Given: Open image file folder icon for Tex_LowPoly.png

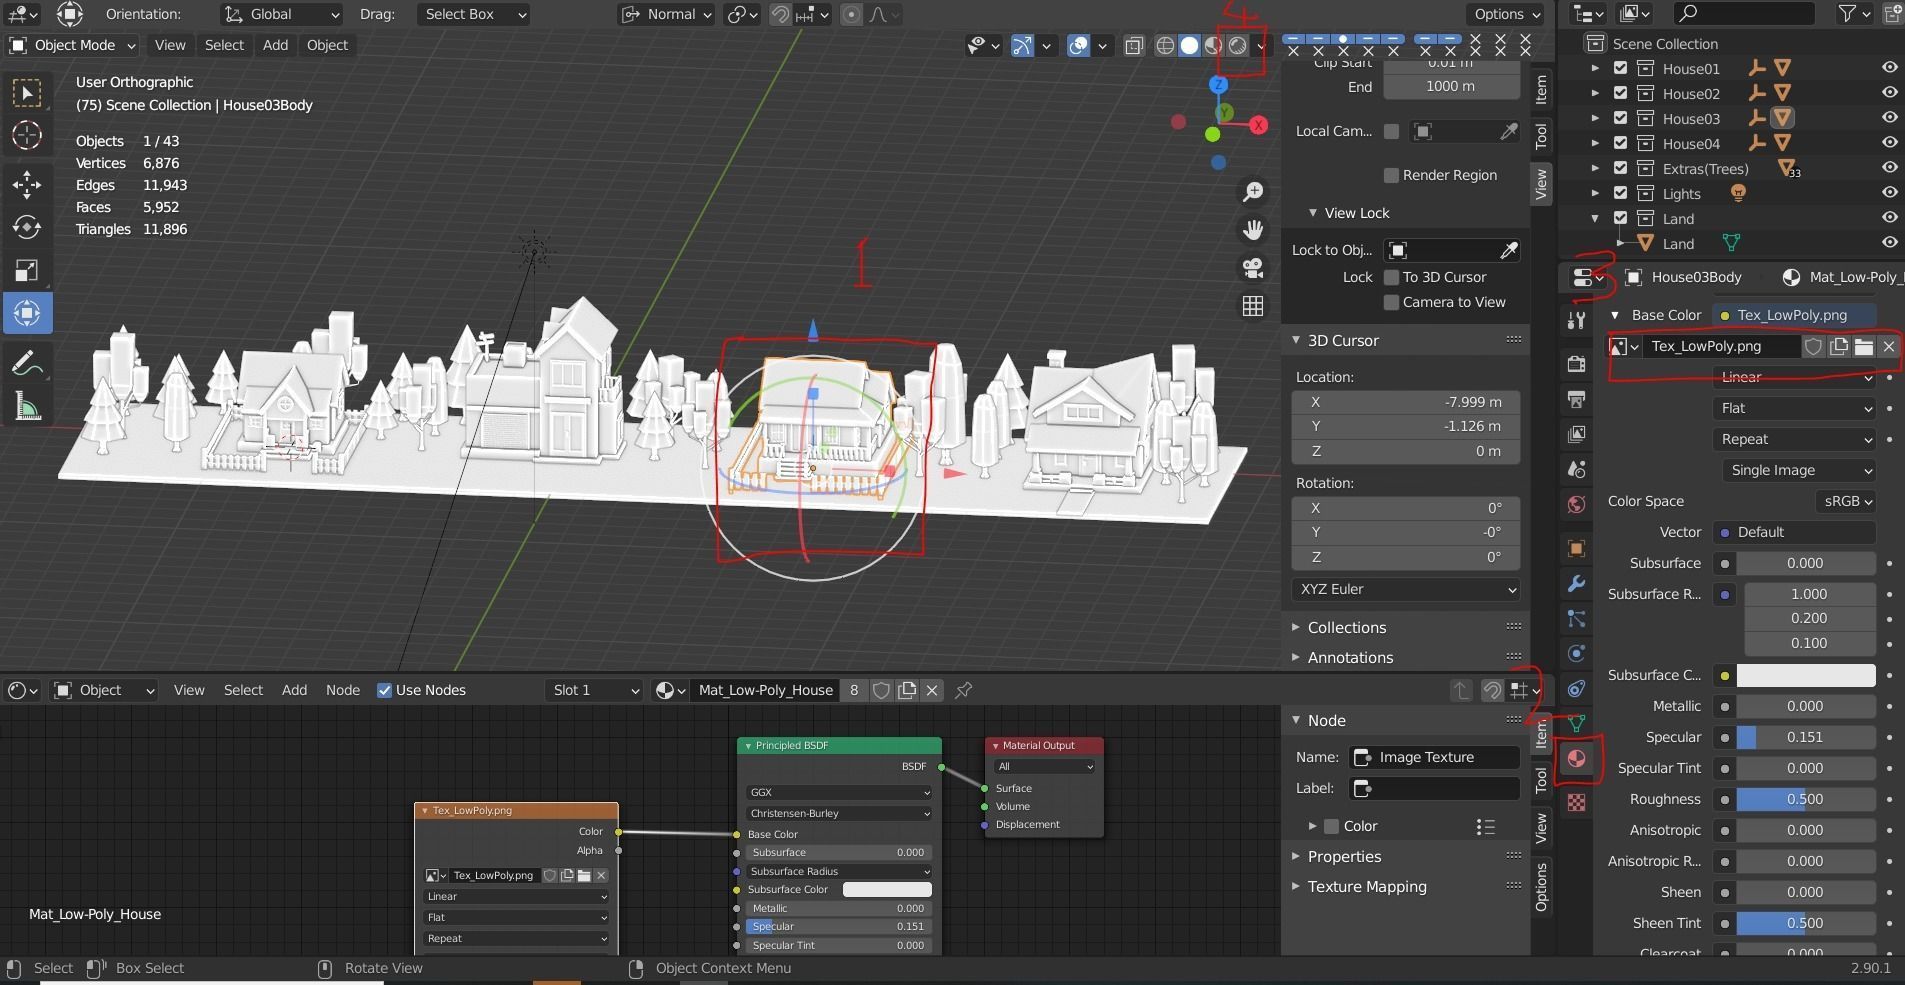Looking at the screenshot, I should coord(1863,346).
